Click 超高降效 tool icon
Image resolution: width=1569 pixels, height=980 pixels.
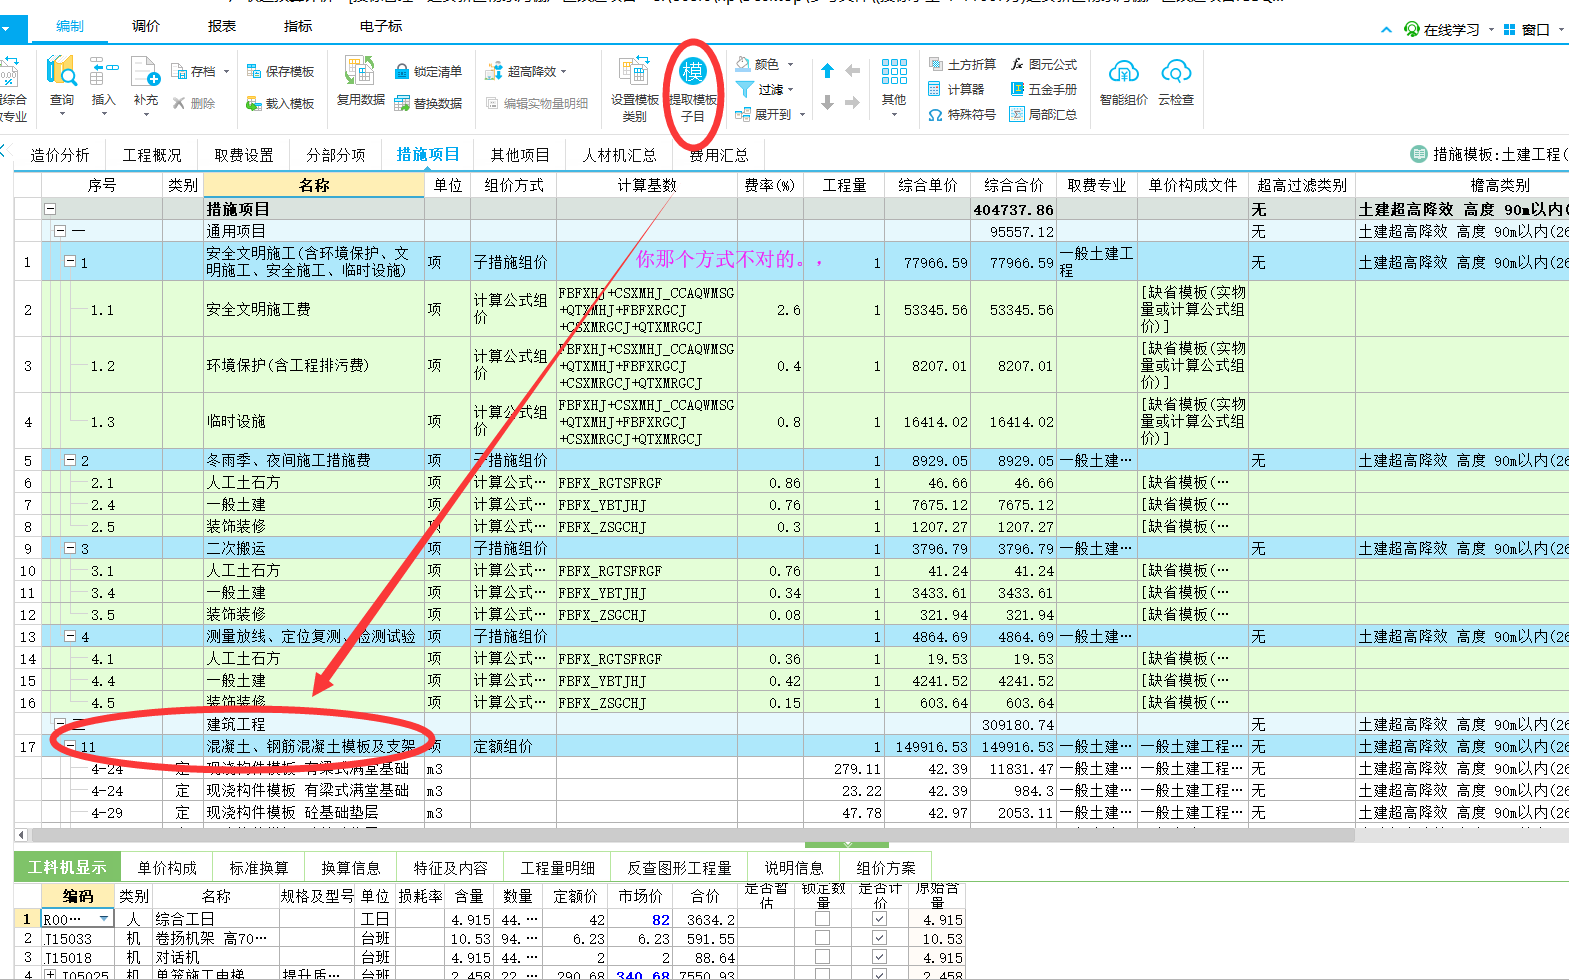click(493, 72)
